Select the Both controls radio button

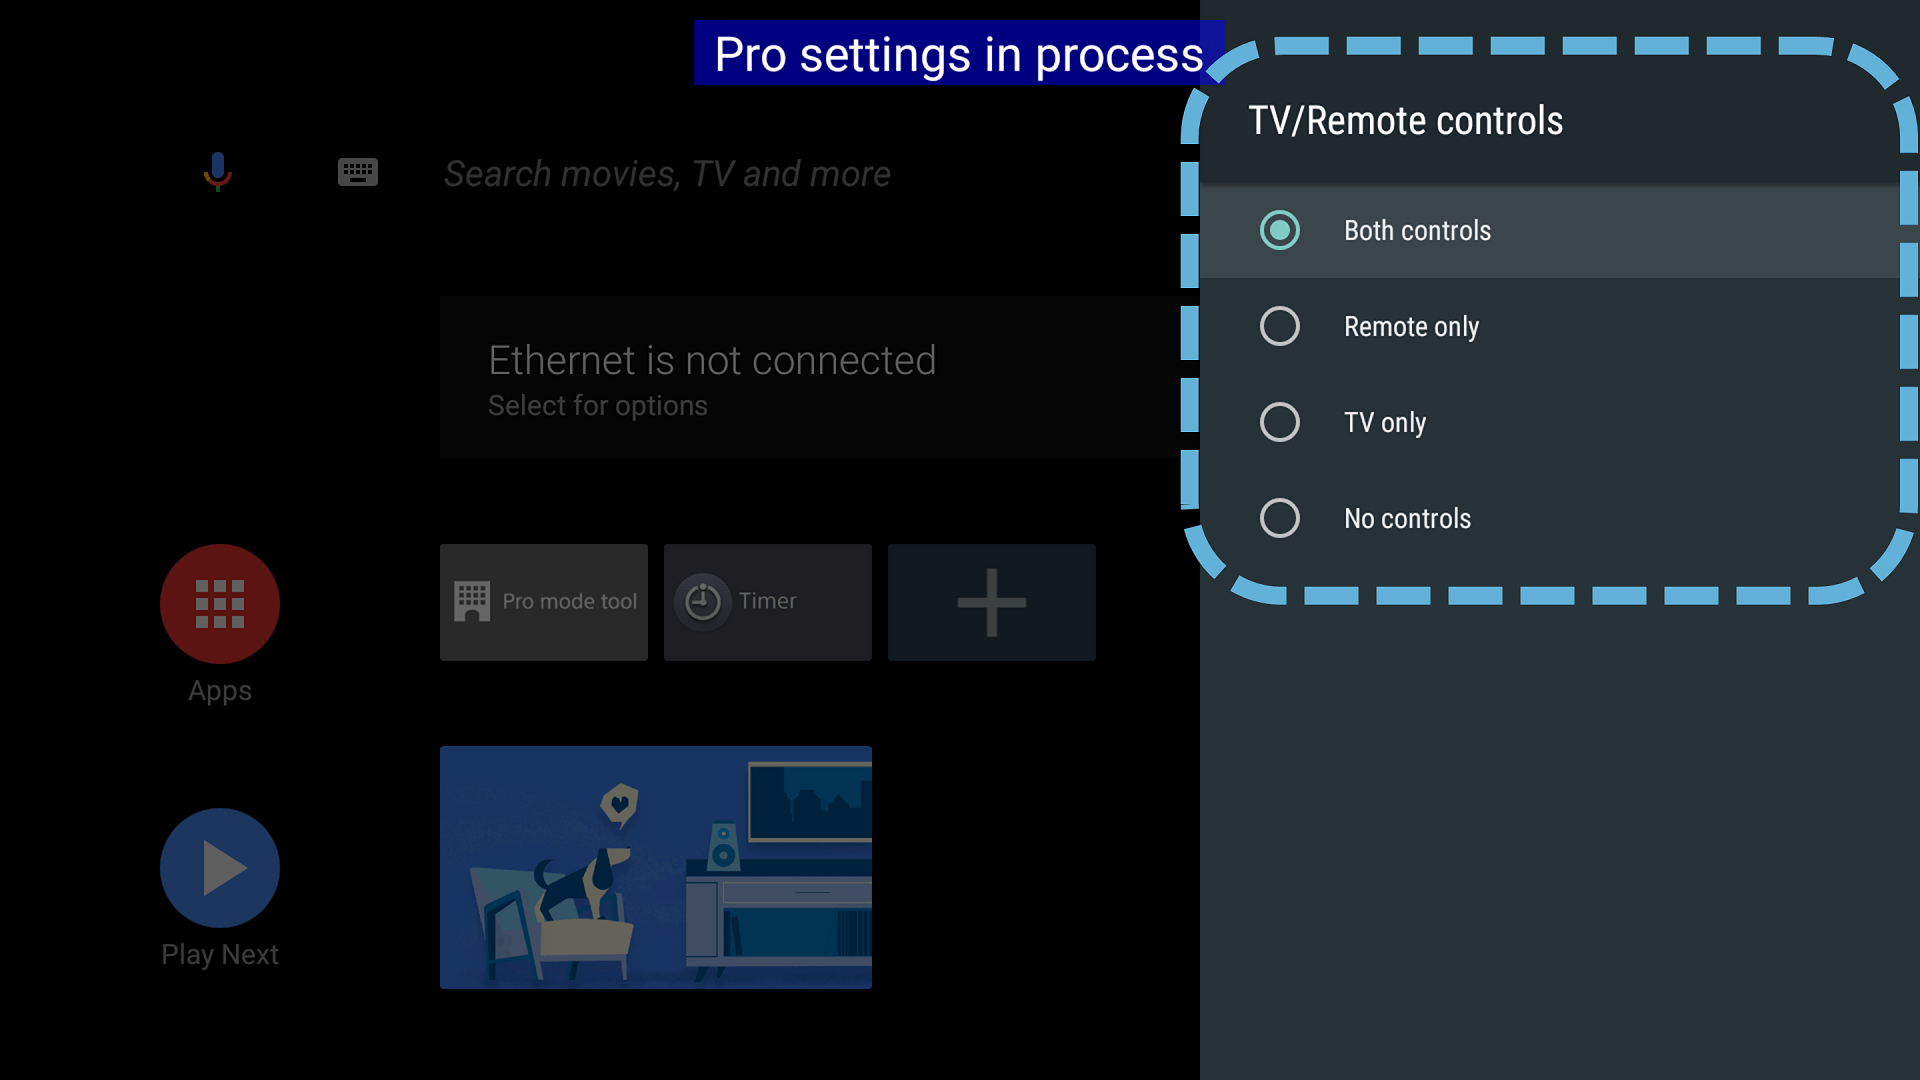[x=1280, y=230]
